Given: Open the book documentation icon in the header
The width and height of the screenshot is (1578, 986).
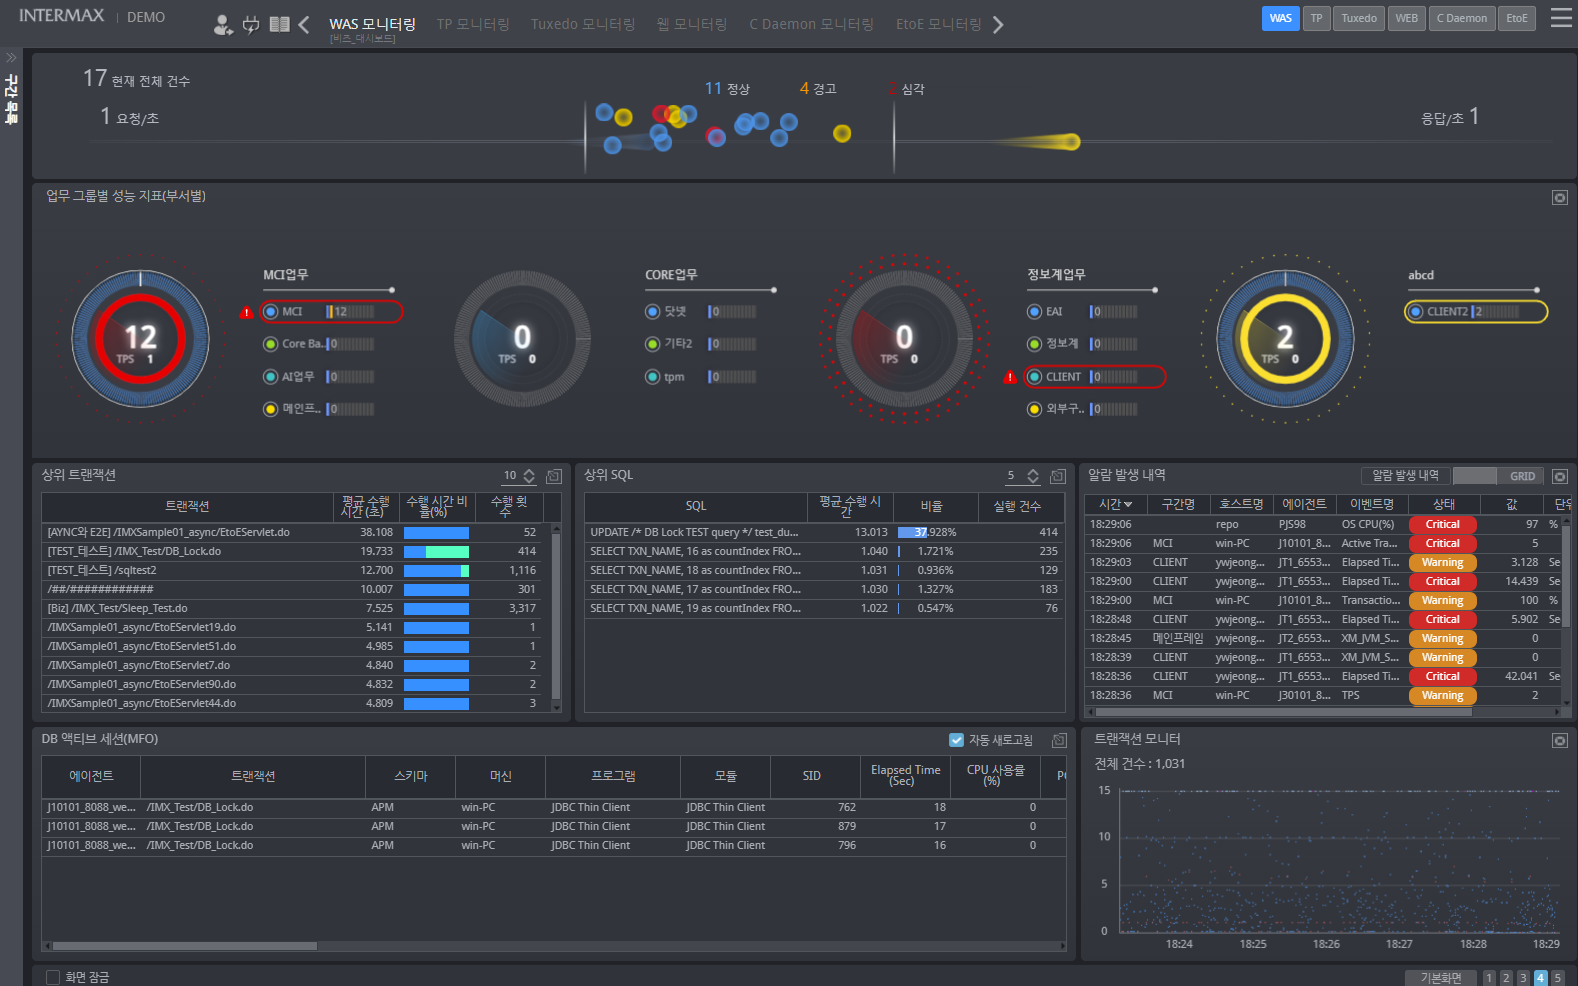Looking at the screenshot, I should click(x=280, y=24).
